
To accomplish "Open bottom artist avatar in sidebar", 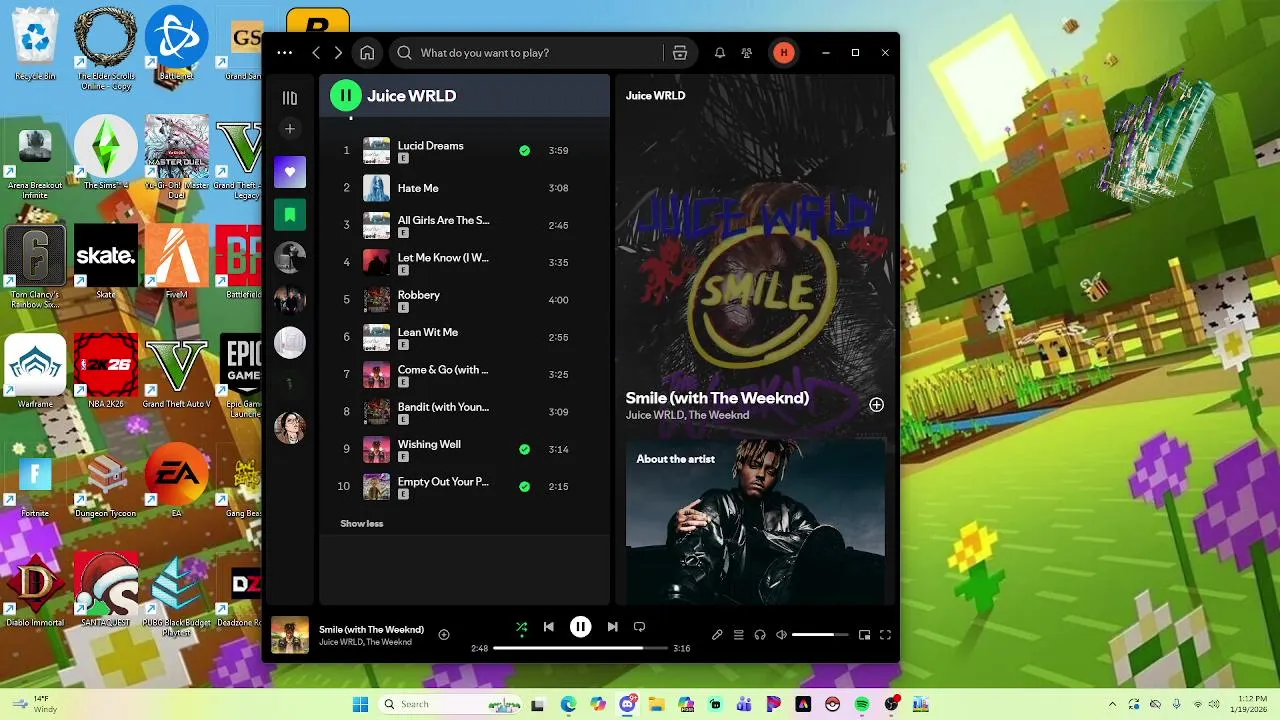I will click(290, 428).
